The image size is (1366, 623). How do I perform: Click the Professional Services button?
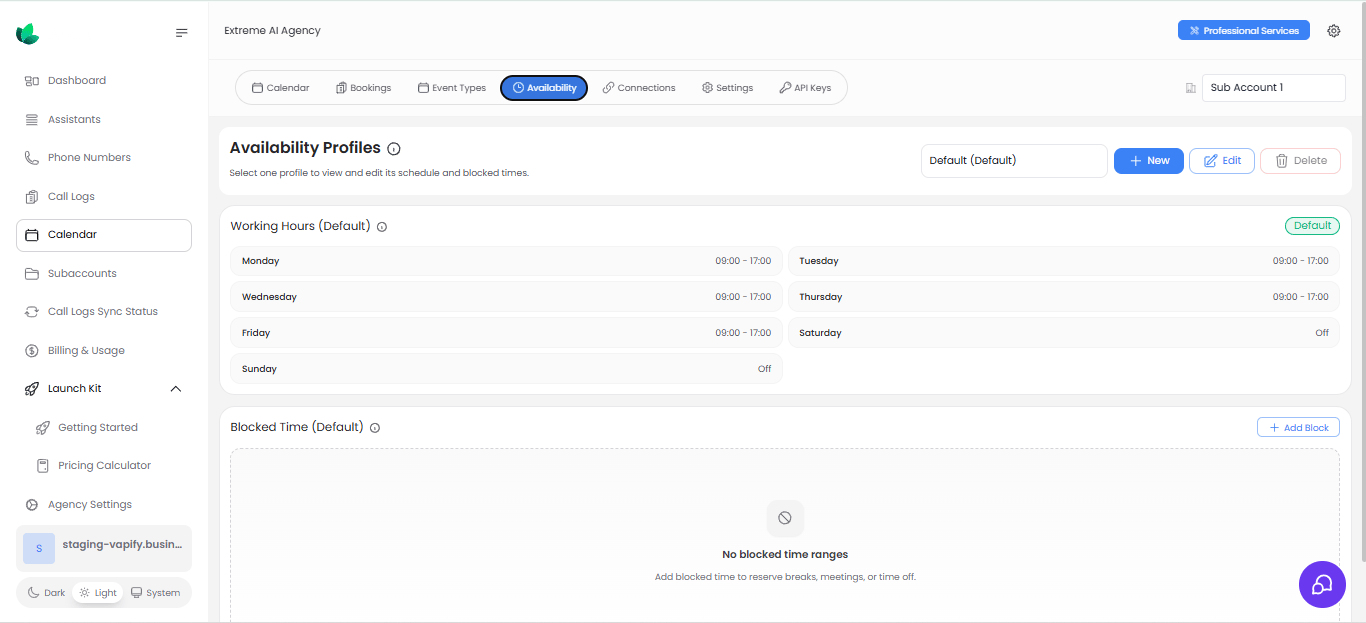[1244, 31]
